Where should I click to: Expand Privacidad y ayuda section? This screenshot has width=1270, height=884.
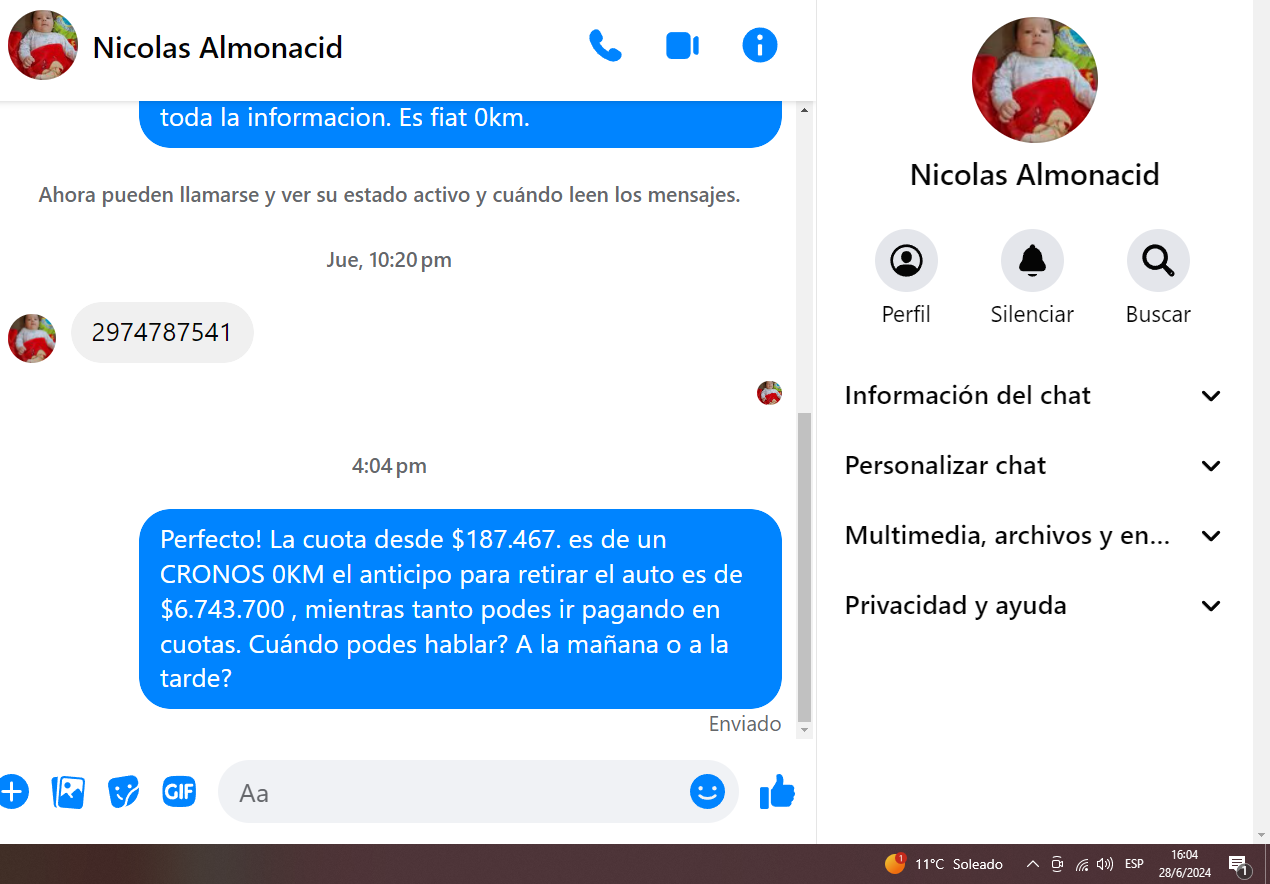[x=1033, y=606]
